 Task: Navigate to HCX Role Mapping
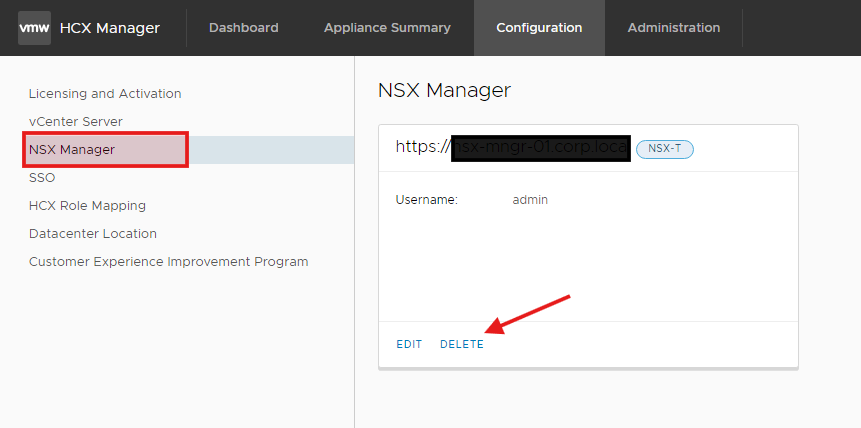coord(87,206)
